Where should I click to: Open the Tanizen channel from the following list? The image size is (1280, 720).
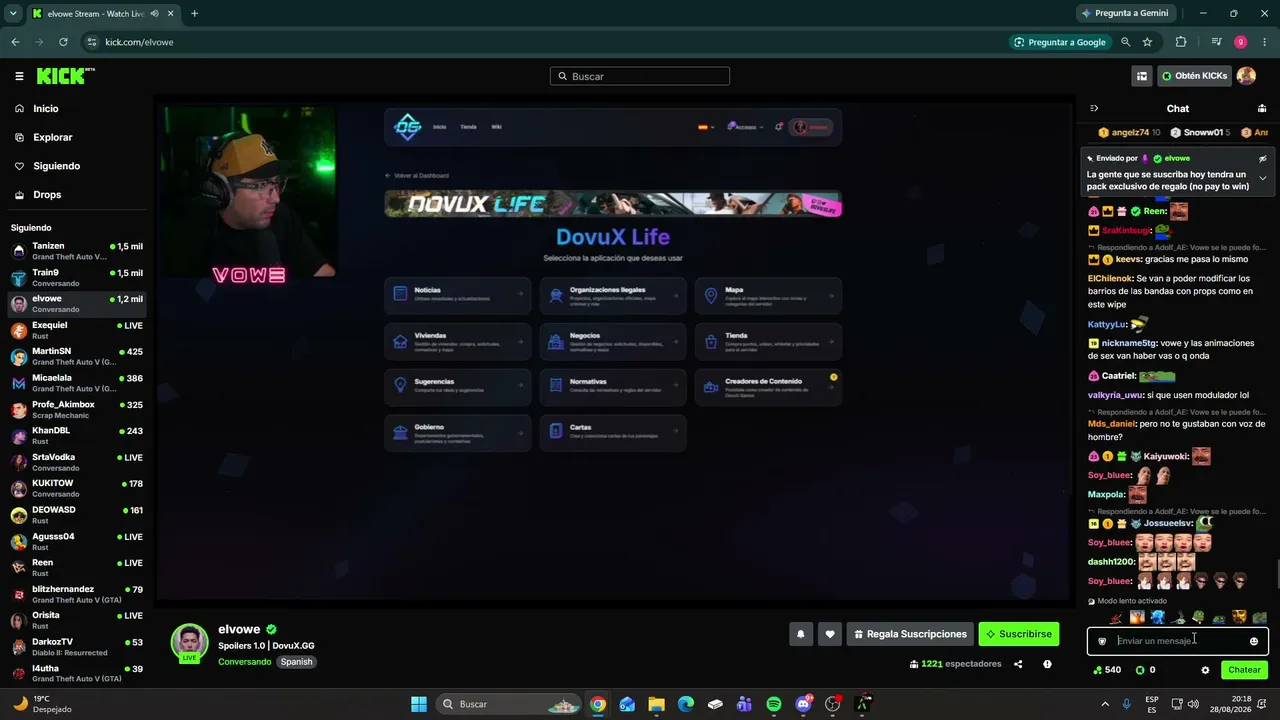(77, 251)
